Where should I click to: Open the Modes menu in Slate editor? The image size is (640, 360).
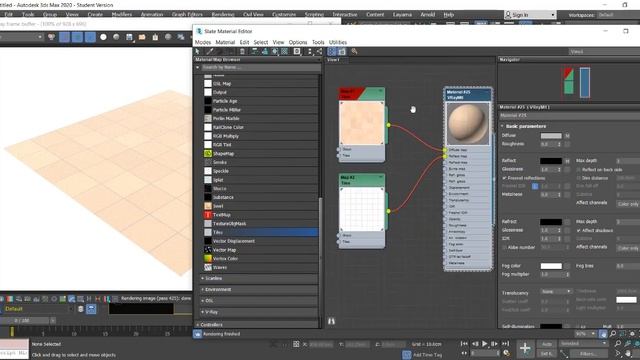[x=203, y=42]
